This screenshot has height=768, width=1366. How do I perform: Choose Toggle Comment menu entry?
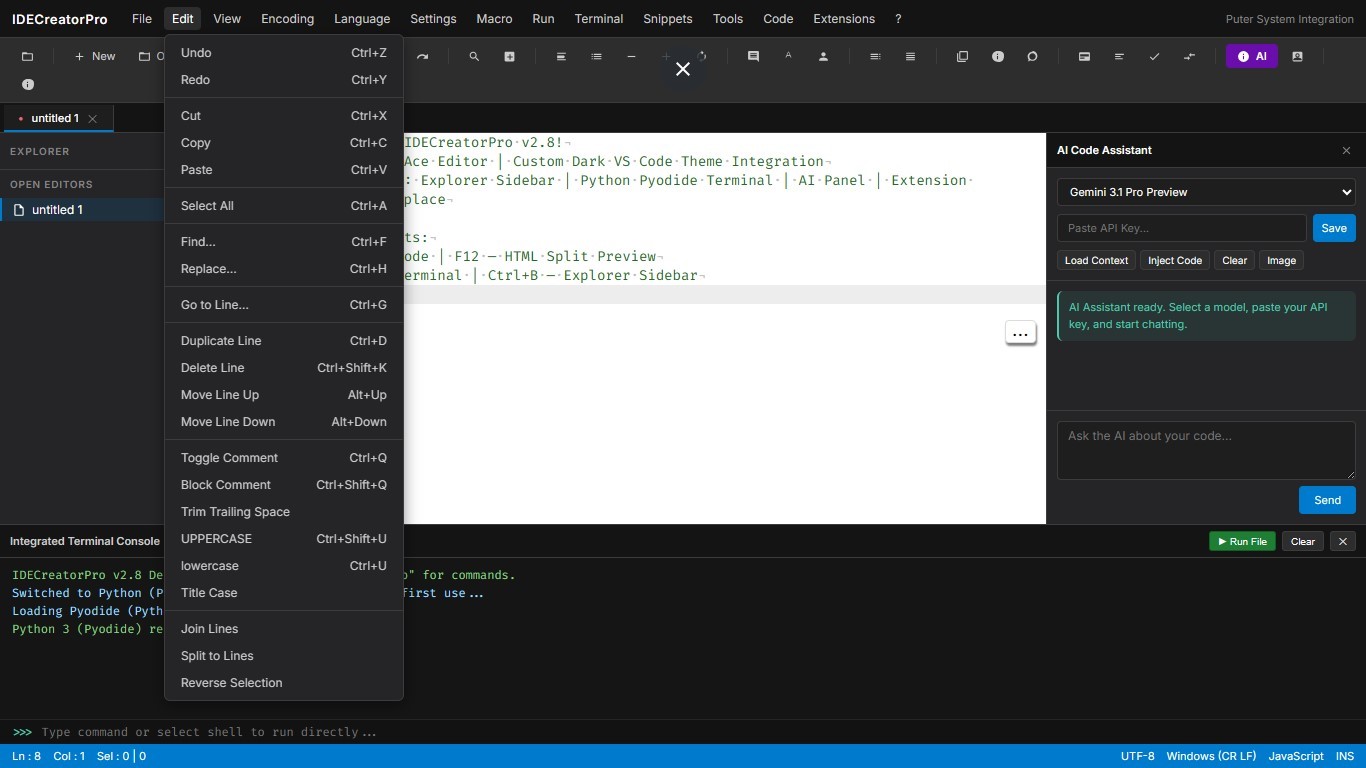pyautogui.click(x=284, y=458)
